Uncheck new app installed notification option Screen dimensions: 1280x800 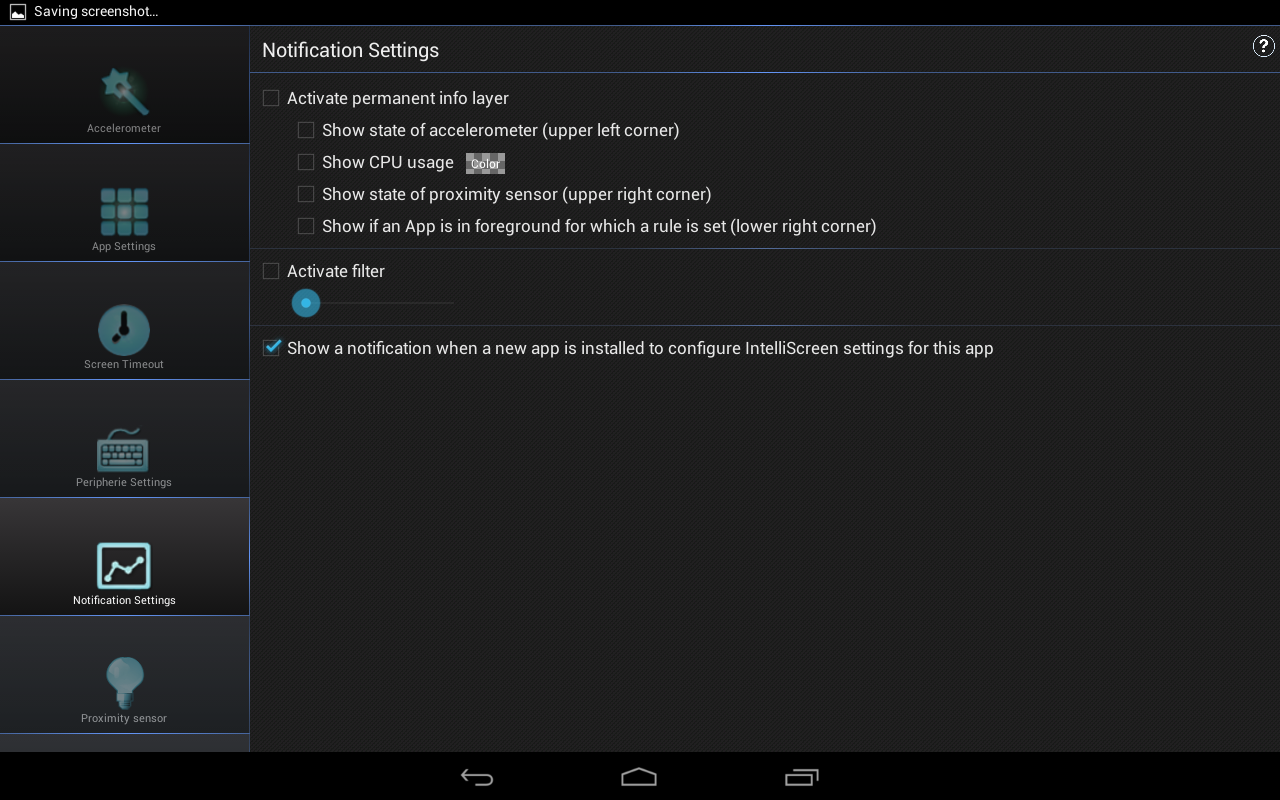[x=271, y=348]
